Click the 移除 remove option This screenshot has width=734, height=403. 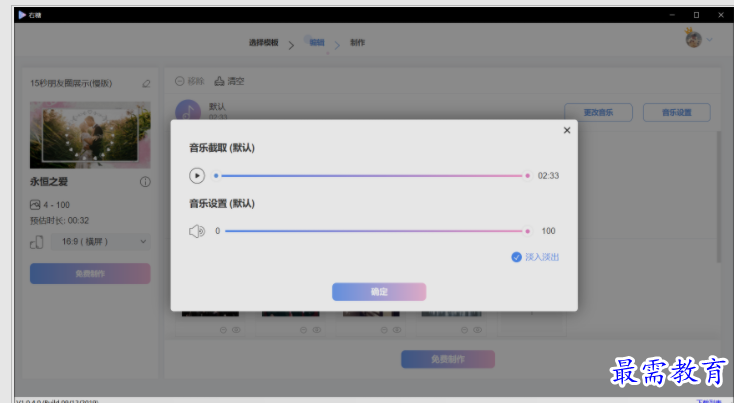click(190, 81)
